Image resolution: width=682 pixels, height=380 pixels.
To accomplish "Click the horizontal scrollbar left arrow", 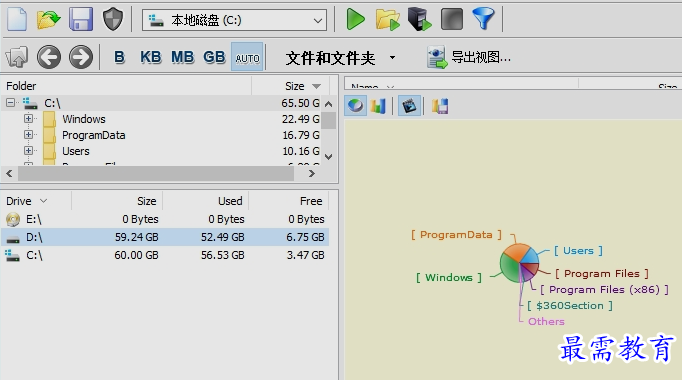I will coord(9,173).
